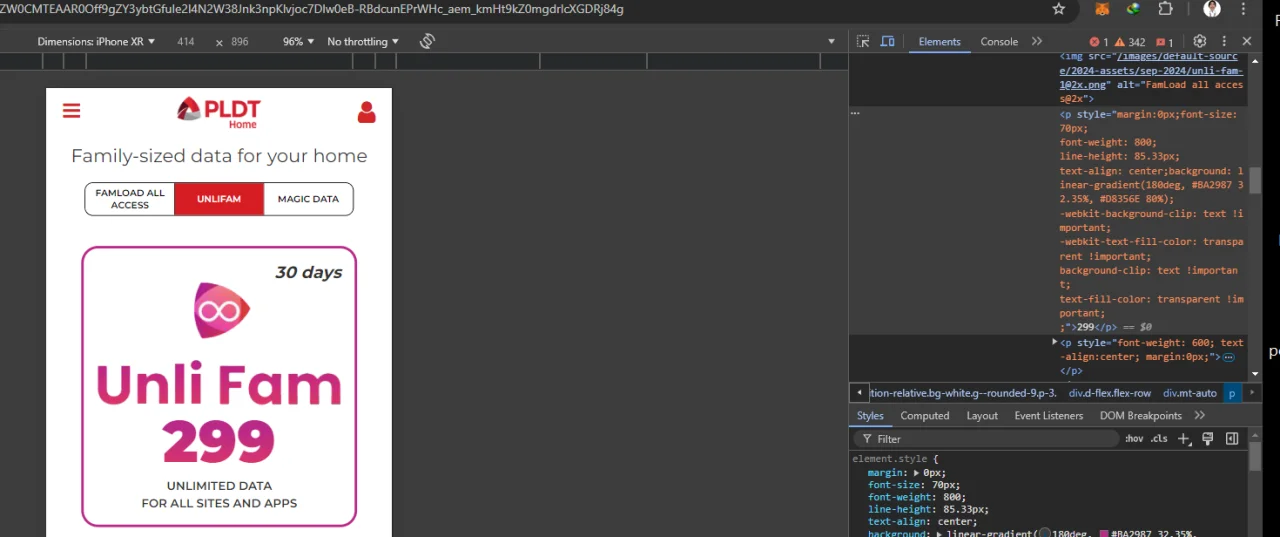Click the rotate device icon

pyautogui.click(x=427, y=41)
